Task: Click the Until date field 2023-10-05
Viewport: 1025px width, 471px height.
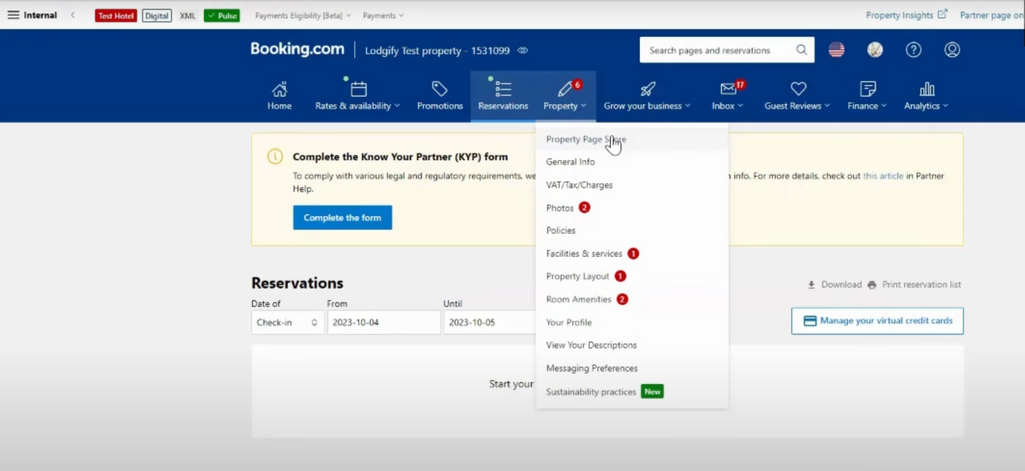Action: [489, 322]
